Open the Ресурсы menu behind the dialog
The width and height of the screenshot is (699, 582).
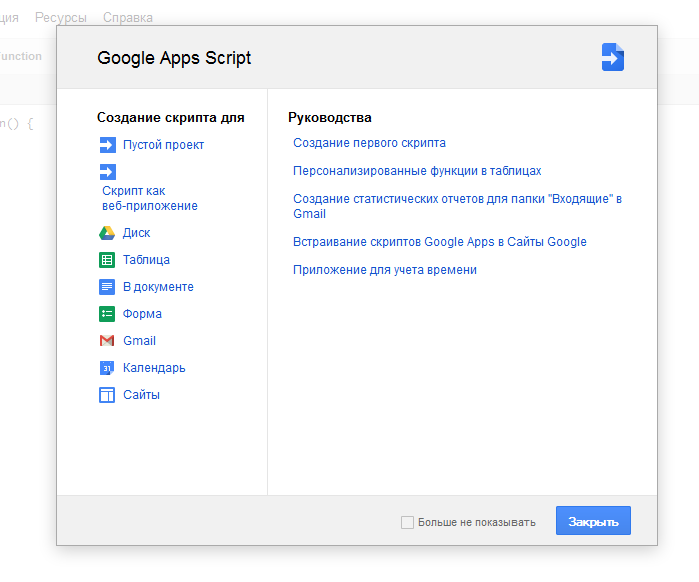(61, 17)
